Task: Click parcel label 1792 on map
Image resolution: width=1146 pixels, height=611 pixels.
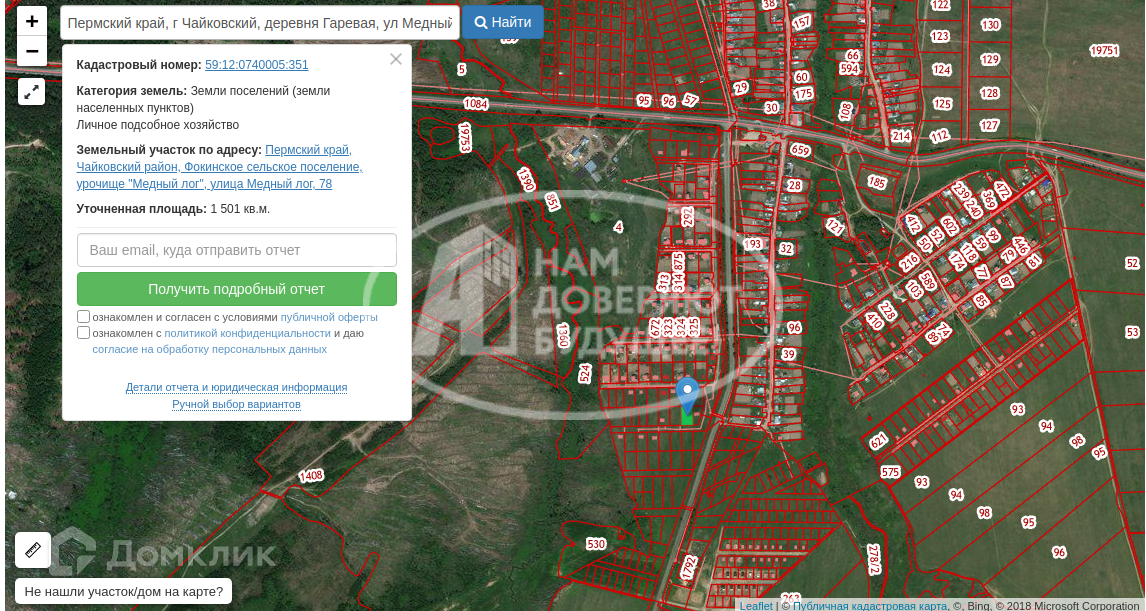Action: tap(689, 568)
